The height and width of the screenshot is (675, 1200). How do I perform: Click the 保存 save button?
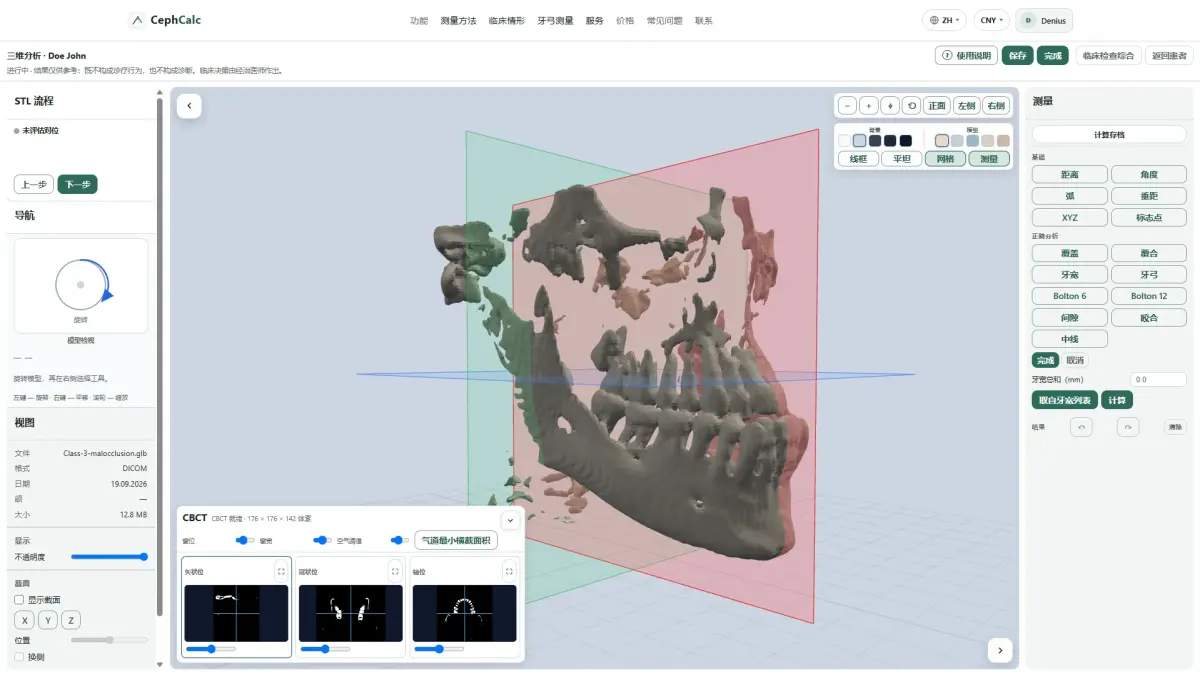coord(1018,56)
